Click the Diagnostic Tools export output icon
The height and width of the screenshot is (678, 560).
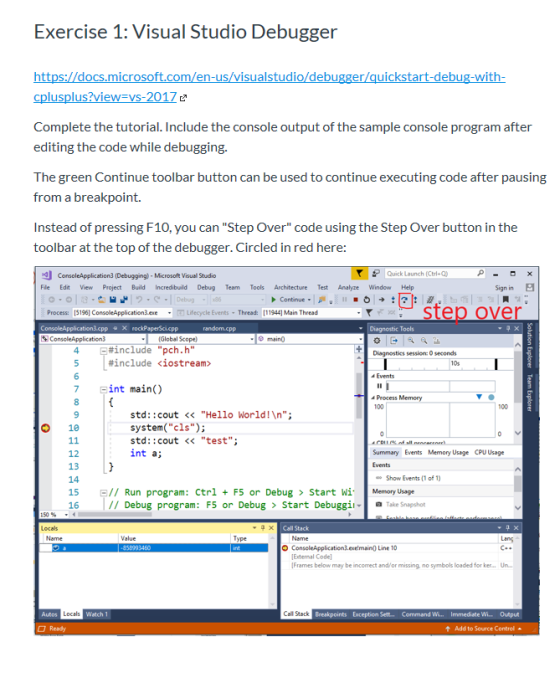coord(394,341)
